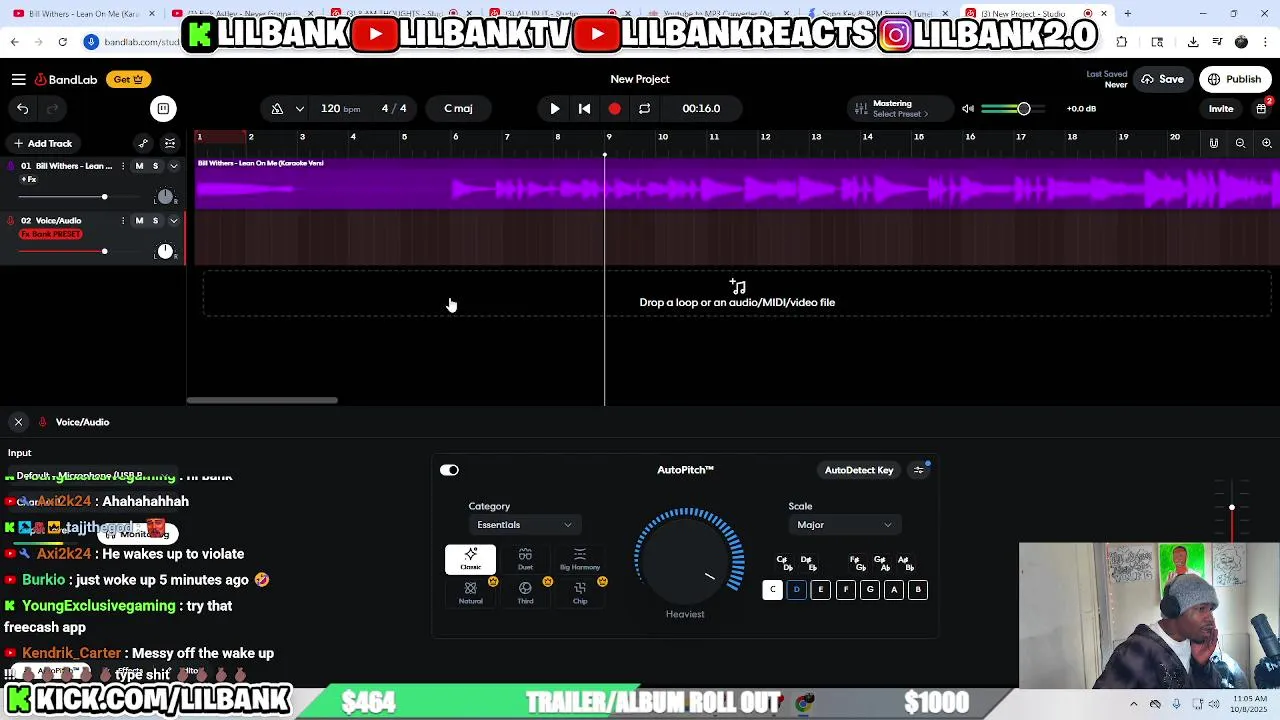Screen dimensions: 1280x720
Task: Click the Get membership button
Action: click(128, 79)
